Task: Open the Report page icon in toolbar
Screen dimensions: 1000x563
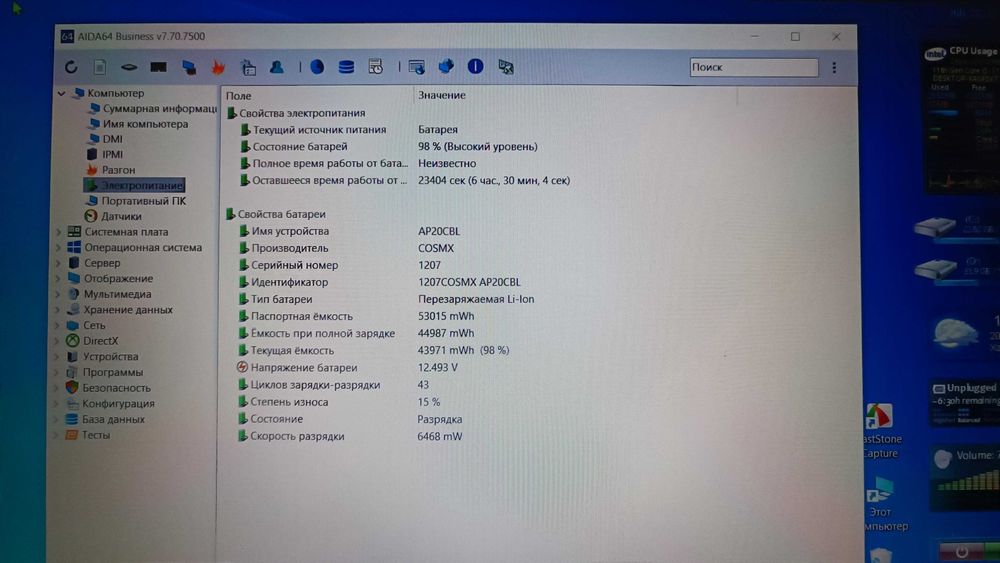Action: point(100,67)
